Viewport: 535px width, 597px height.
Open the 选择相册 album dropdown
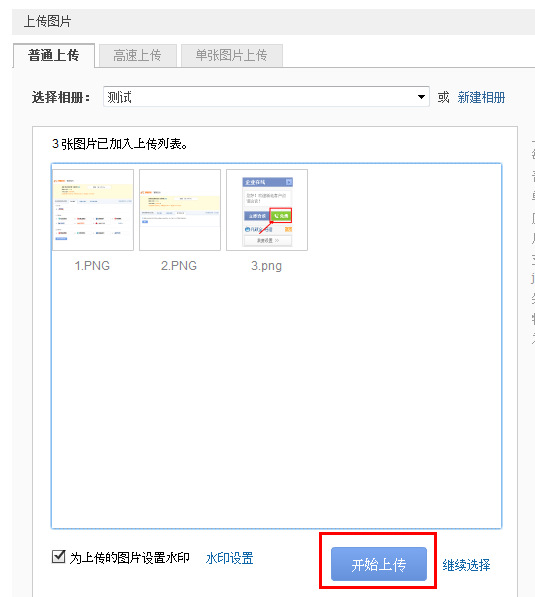coord(266,97)
